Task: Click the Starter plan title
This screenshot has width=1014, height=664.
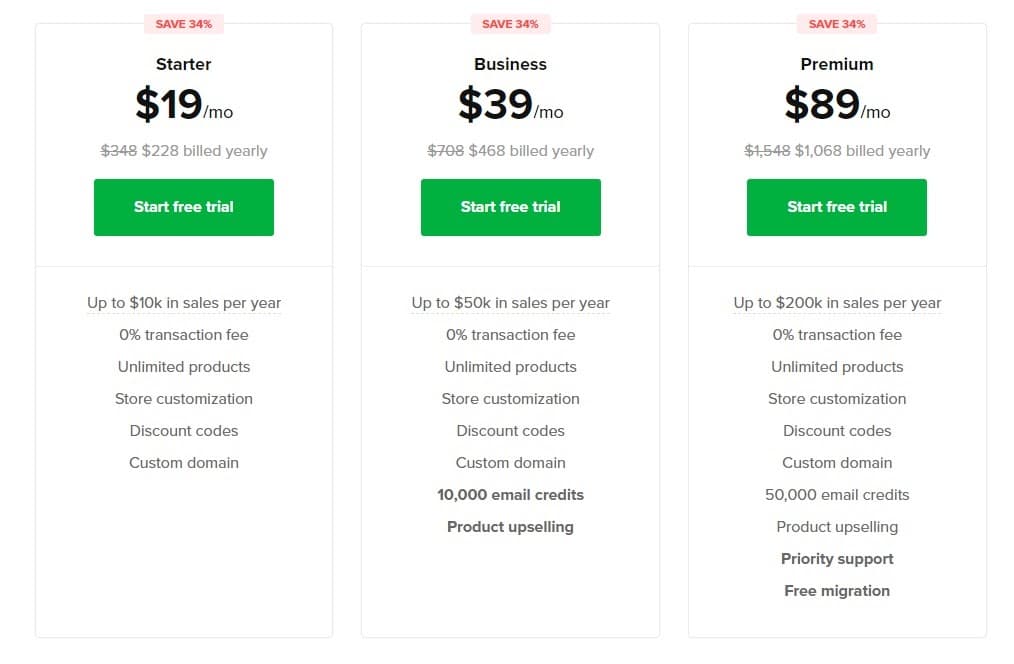Action: pyautogui.click(x=184, y=64)
